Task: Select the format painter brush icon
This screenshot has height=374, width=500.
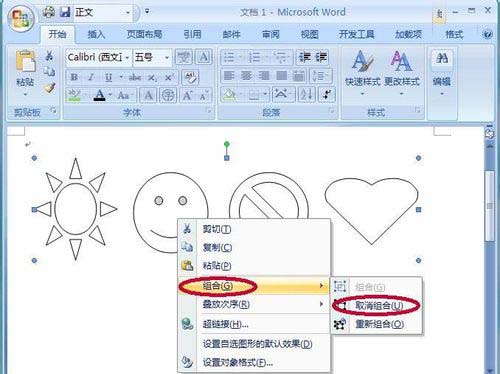Action: [49, 88]
